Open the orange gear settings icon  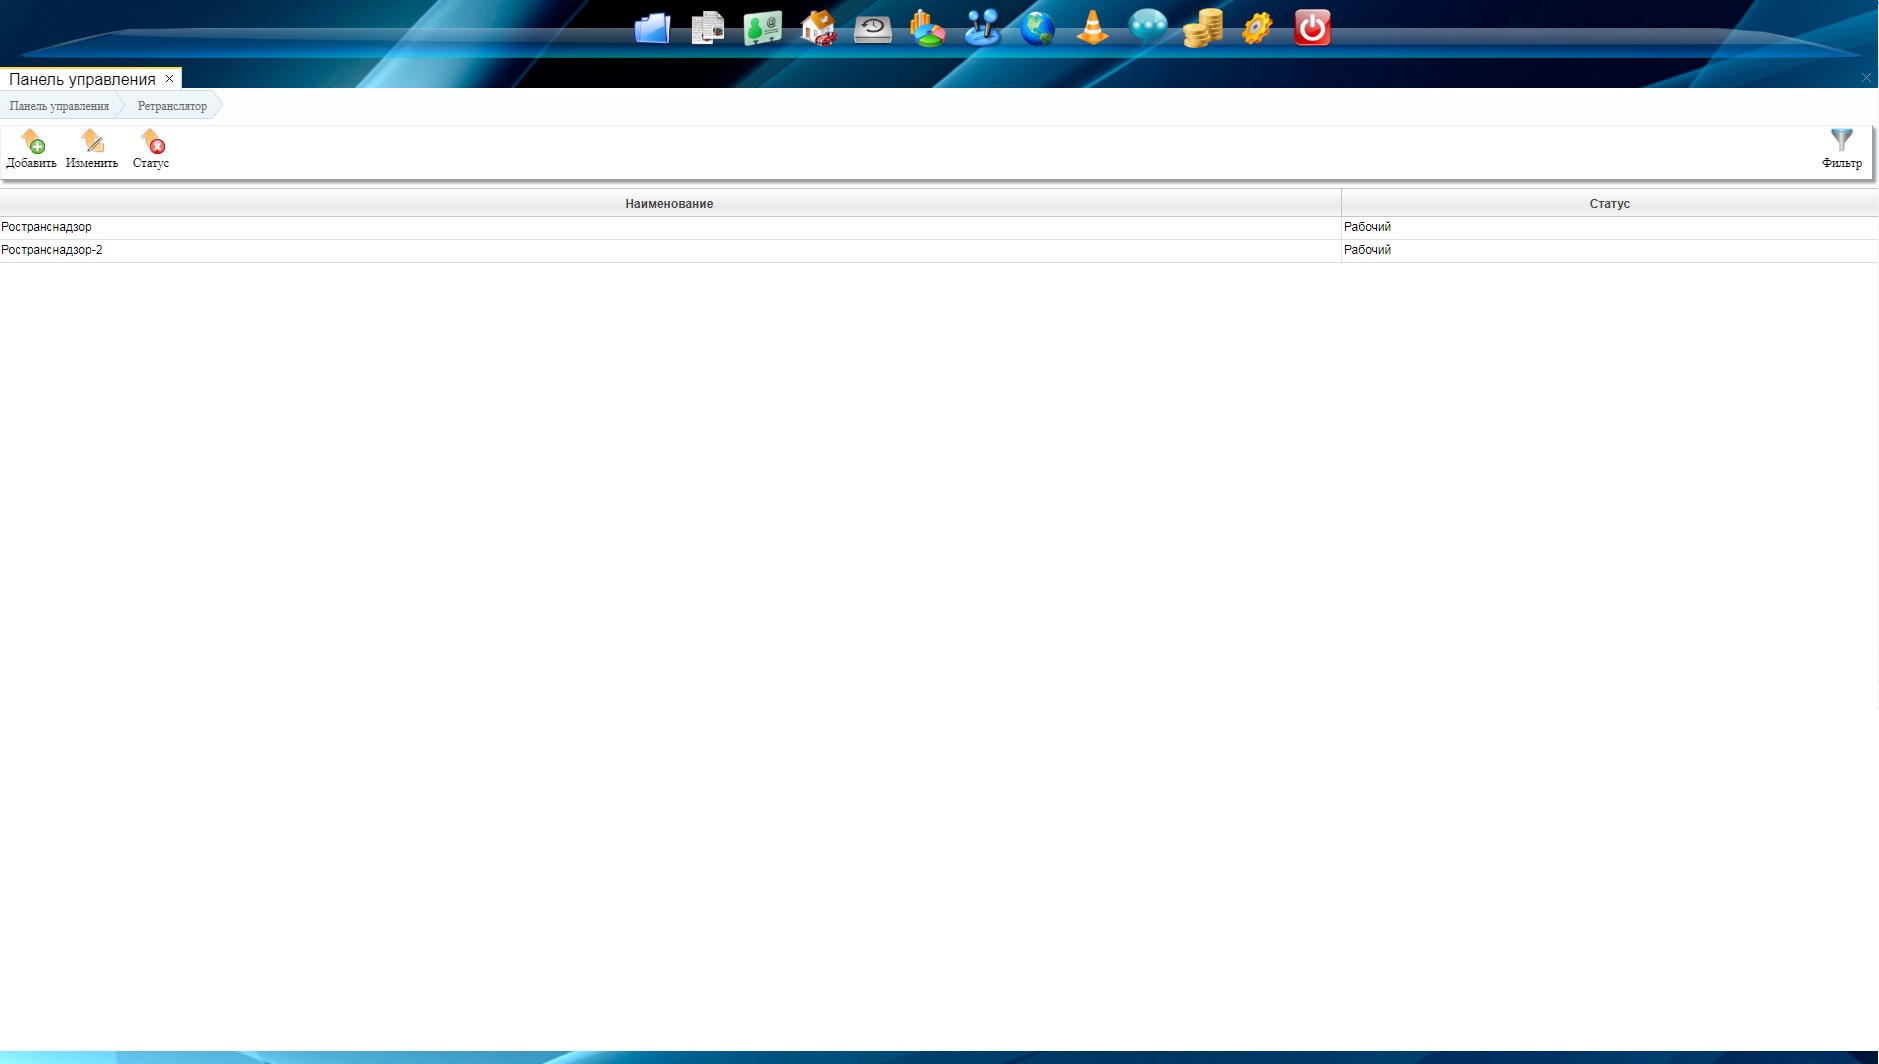tap(1257, 28)
